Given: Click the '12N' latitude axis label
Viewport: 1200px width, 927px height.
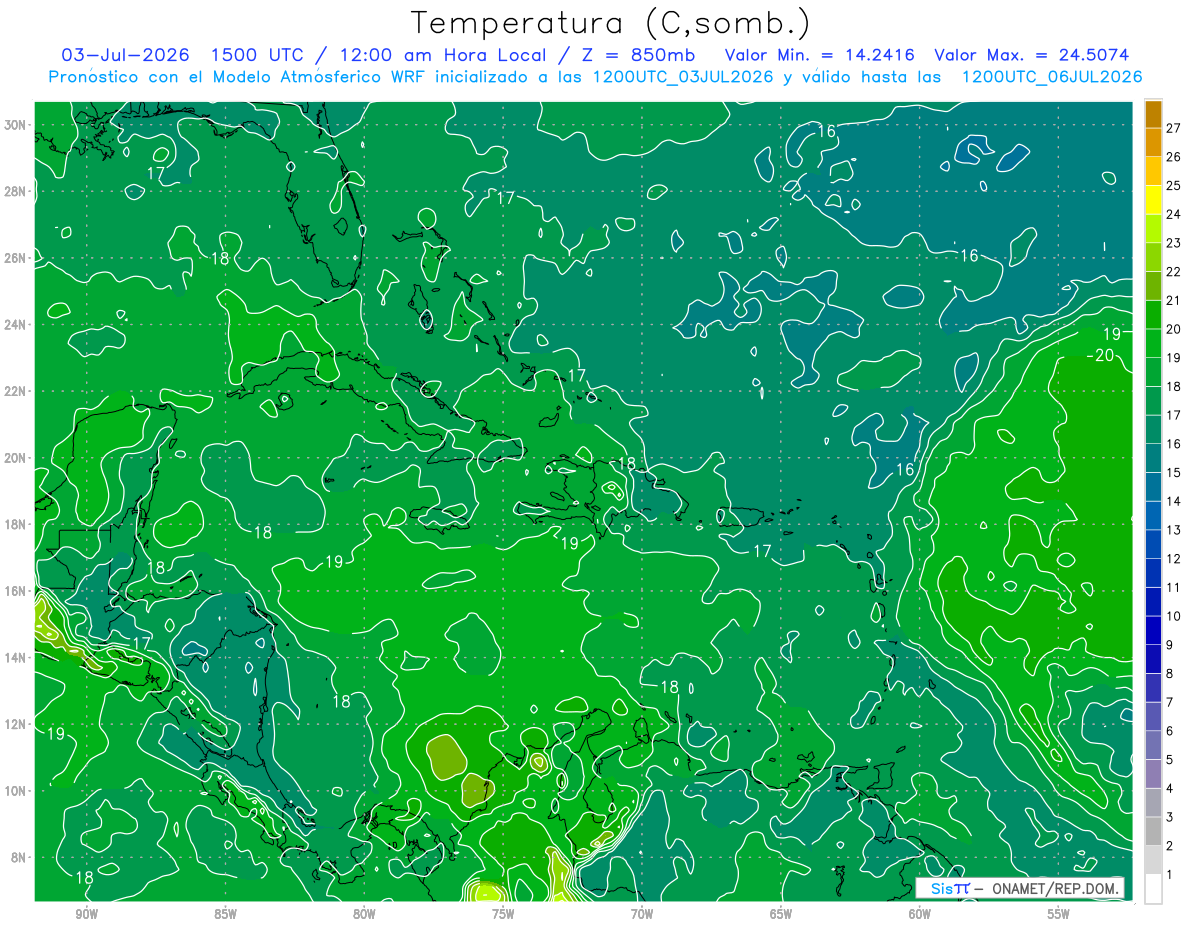Looking at the screenshot, I should 16,724.
